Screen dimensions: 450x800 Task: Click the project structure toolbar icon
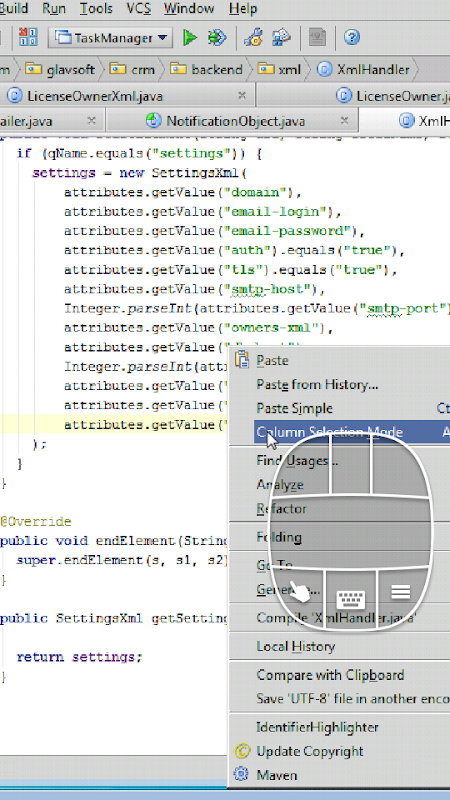click(x=281, y=37)
